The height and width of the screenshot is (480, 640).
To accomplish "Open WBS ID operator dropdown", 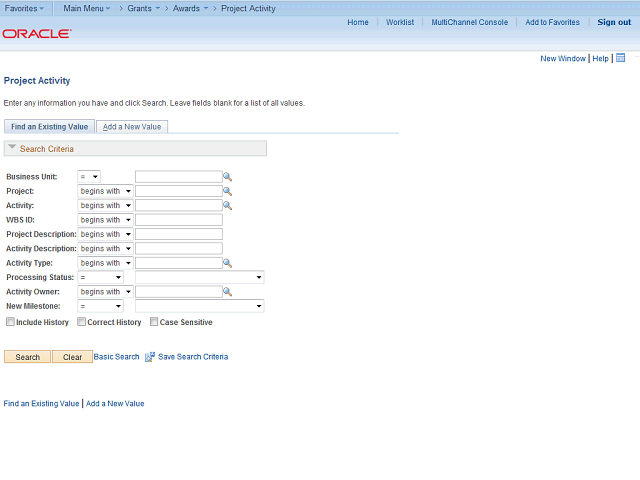I will click(105, 220).
